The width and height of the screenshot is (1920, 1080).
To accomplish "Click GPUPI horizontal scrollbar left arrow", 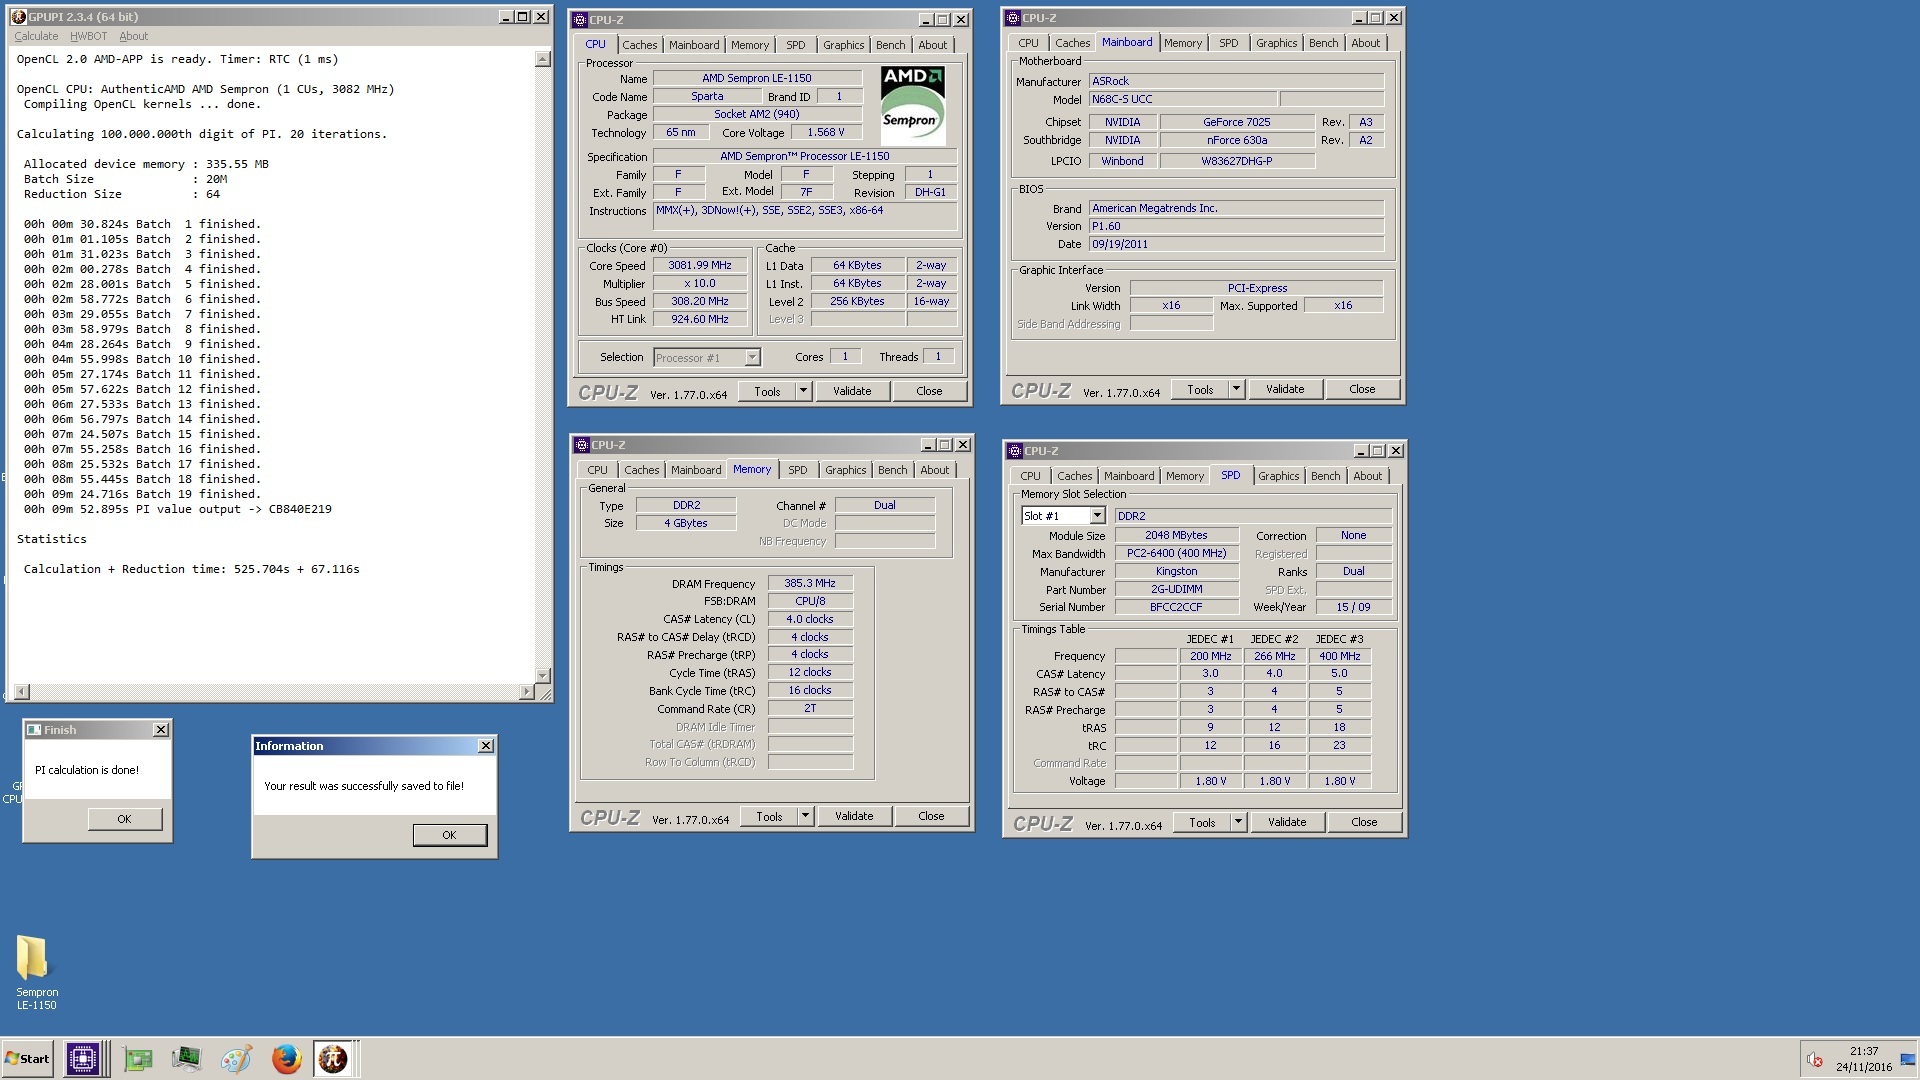I will [22, 692].
